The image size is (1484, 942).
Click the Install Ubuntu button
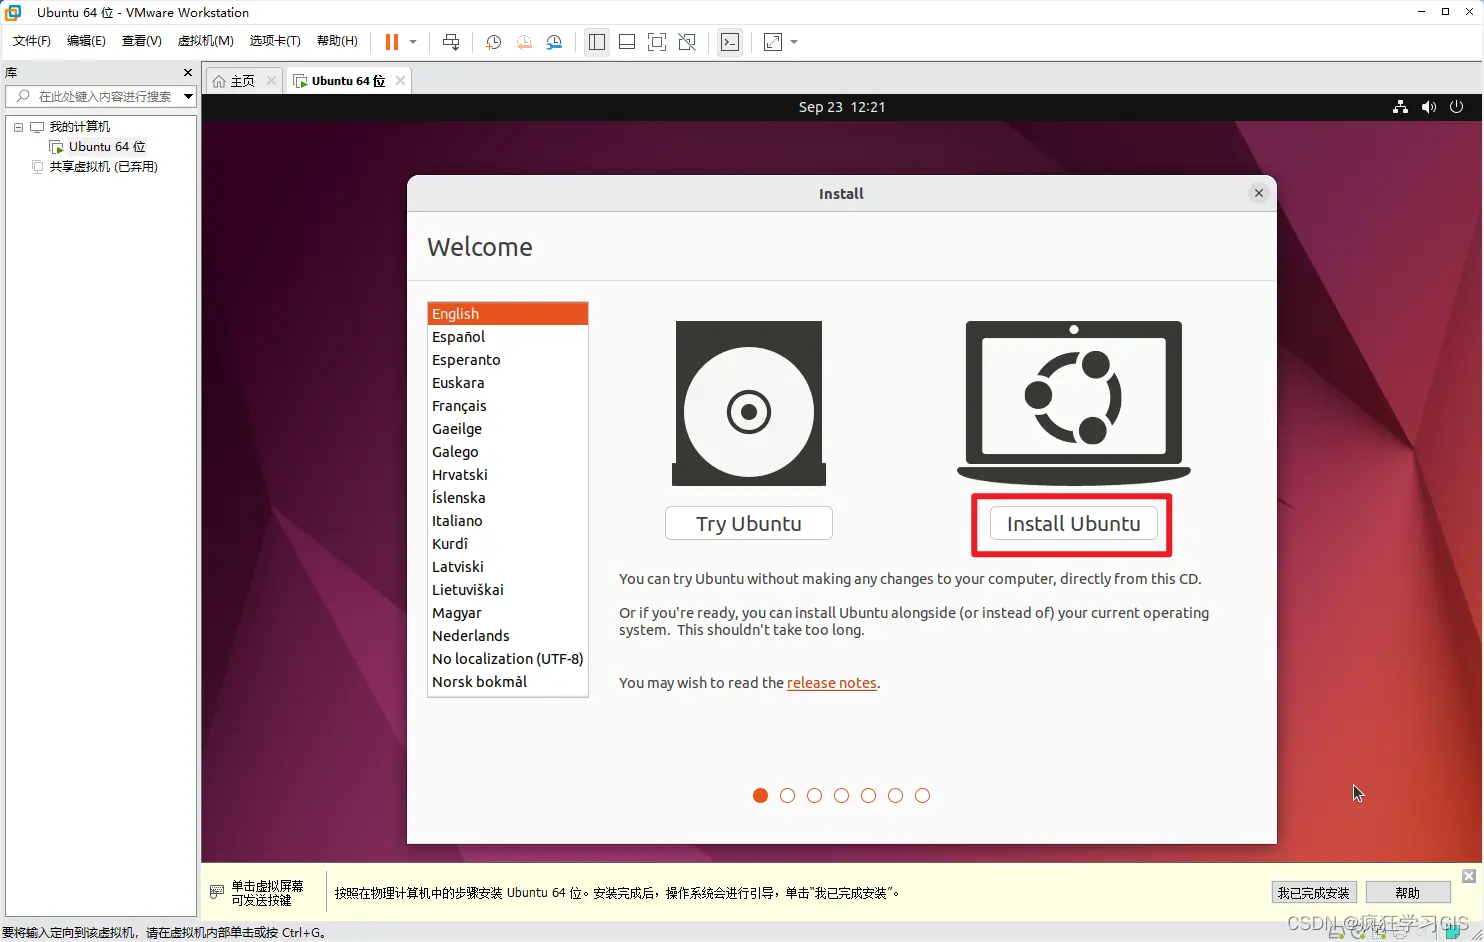click(x=1073, y=524)
